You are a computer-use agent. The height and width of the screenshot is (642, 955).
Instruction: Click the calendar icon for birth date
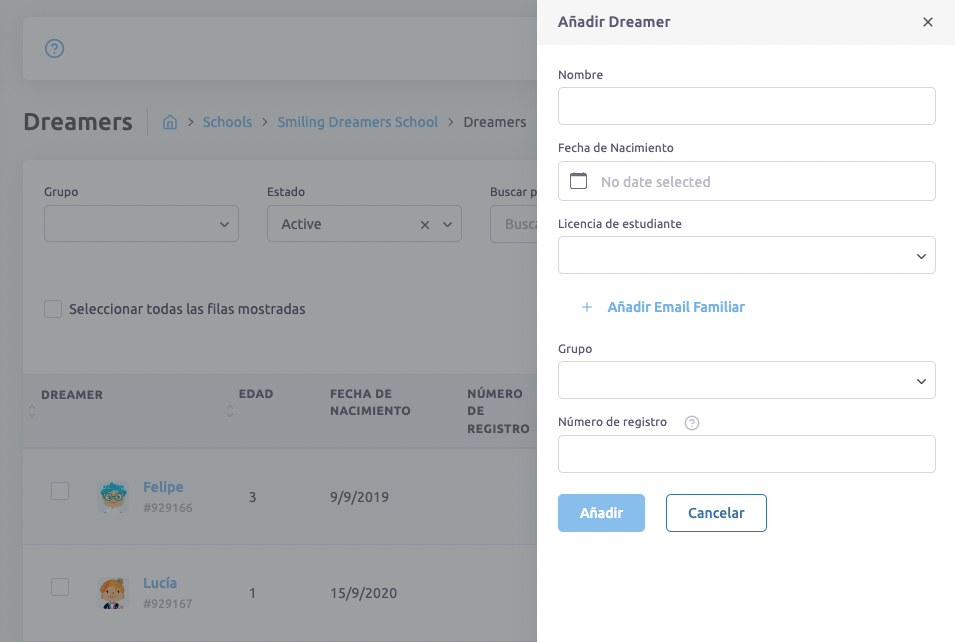(578, 181)
